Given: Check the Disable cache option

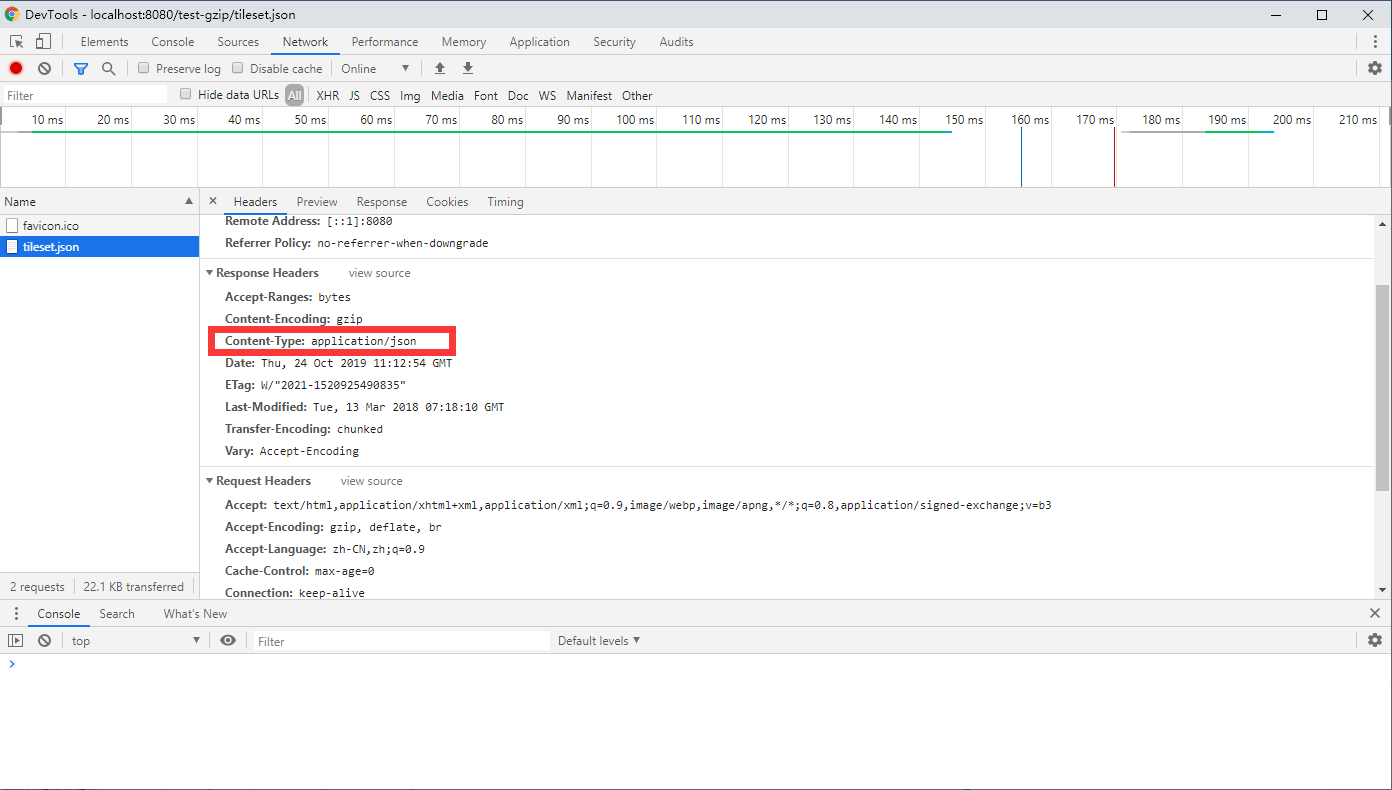Looking at the screenshot, I should 237,67.
